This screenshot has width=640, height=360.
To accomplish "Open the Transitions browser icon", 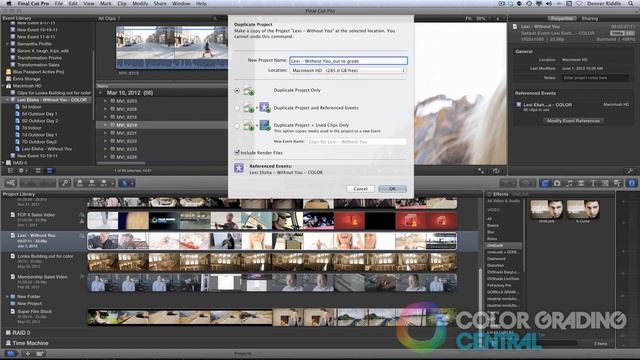I will pos(581,183).
